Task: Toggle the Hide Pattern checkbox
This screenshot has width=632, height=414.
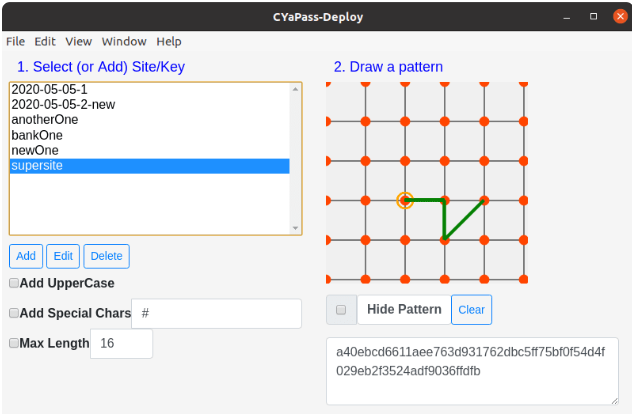Action: click(341, 310)
